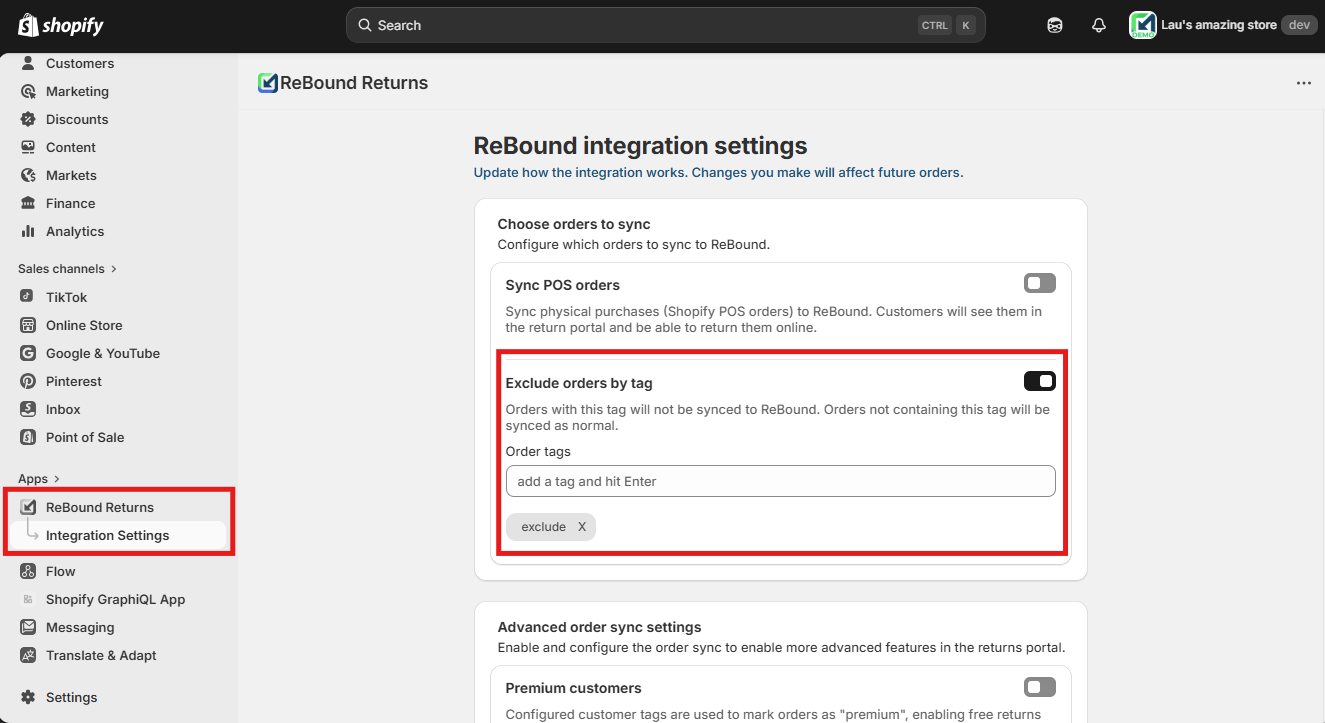This screenshot has height=723, width=1325.
Task: Select the Point of Sale label
Action: click(85, 437)
